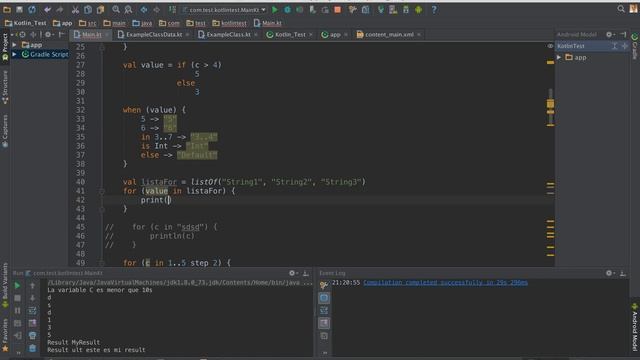Click the Cut scissors icon
640x360 pixels.
[x=75, y=9]
